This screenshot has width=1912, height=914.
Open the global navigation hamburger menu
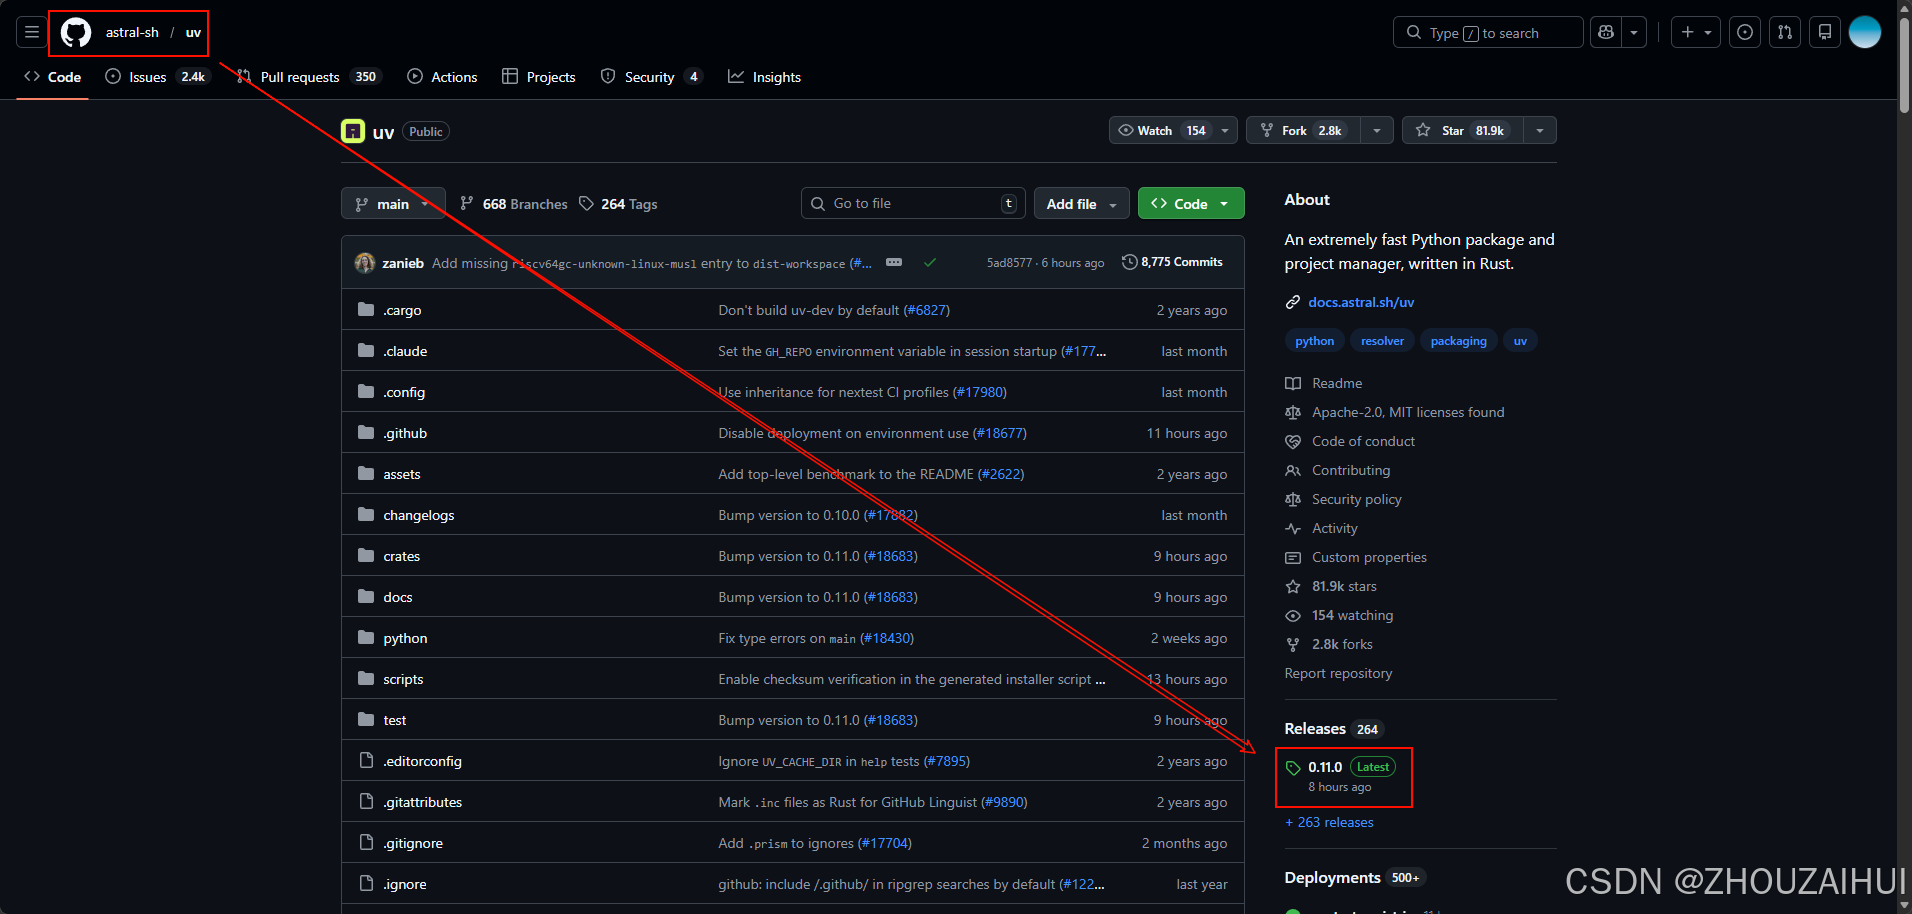coord(32,32)
